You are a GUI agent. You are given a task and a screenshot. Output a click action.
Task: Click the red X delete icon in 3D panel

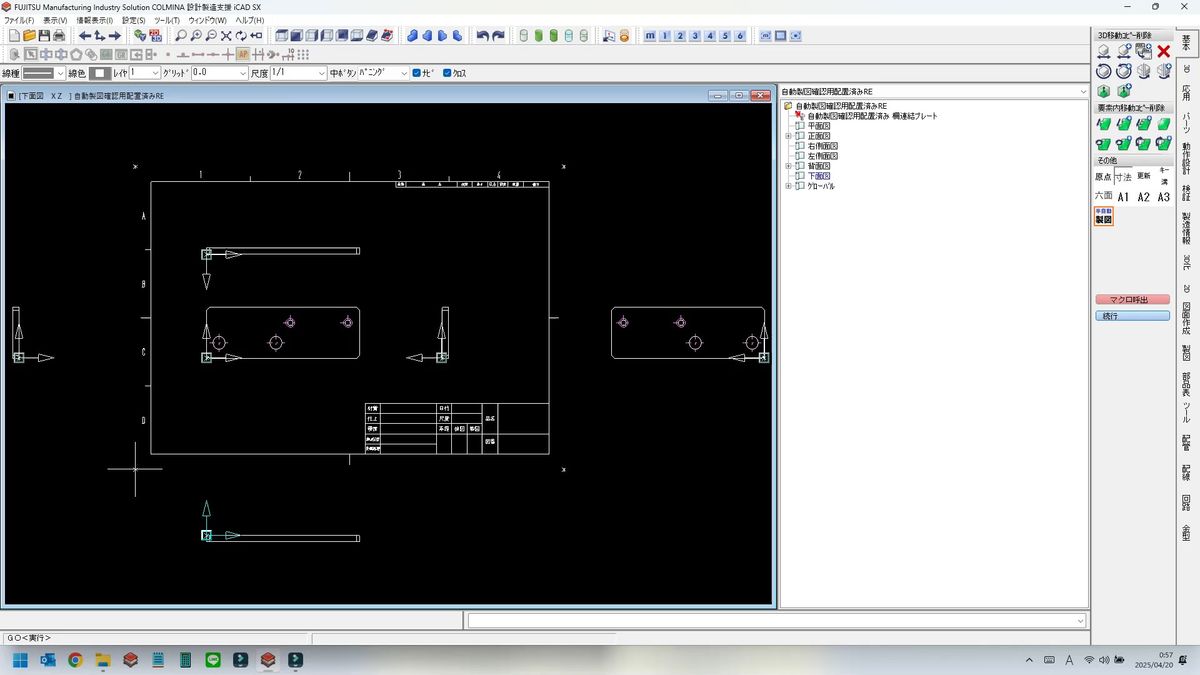pyautogui.click(x=1164, y=51)
